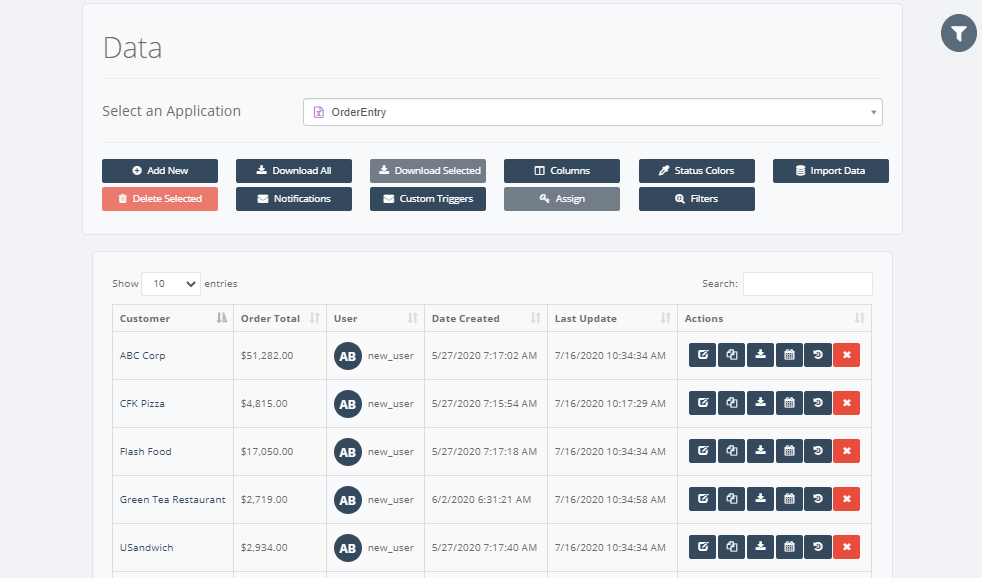Click the $17,050.00 order total value
The width and height of the screenshot is (982, 578).
[267, 452]
